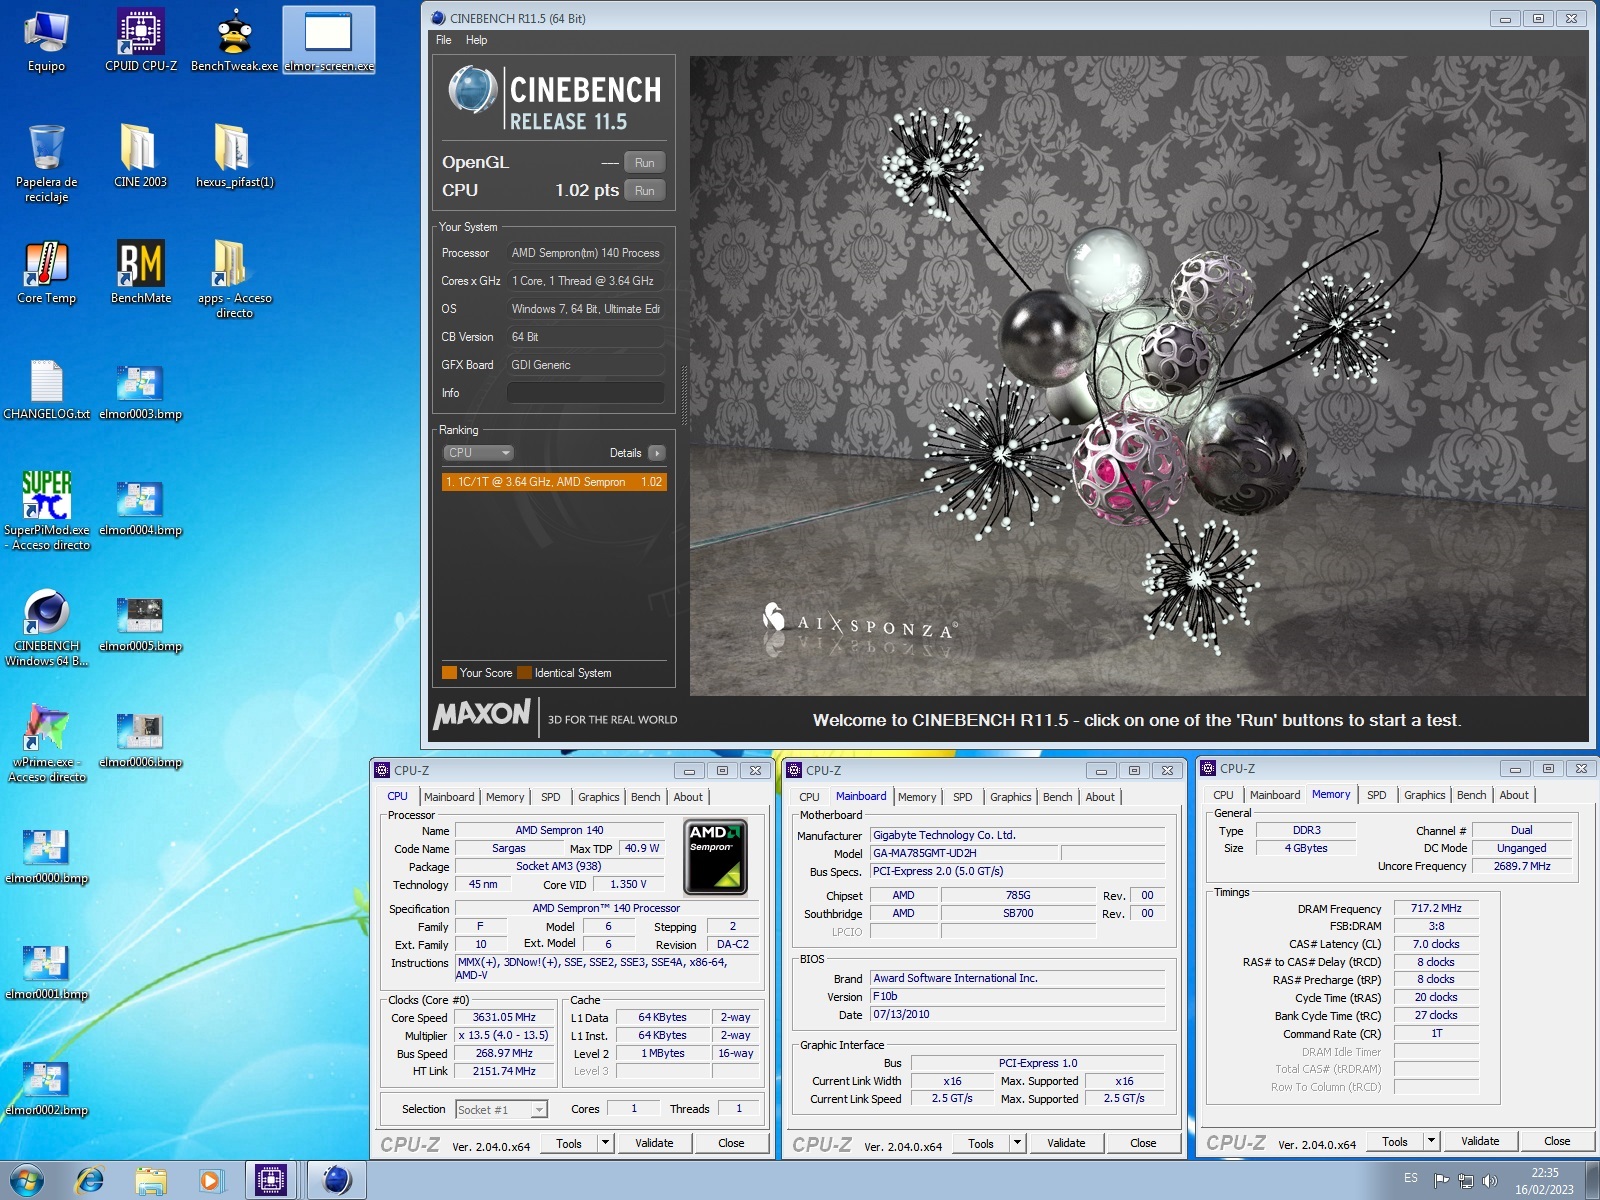1600x1200 pixels.
Task: Select elmor0003.bmp image file
Action: 141,389
